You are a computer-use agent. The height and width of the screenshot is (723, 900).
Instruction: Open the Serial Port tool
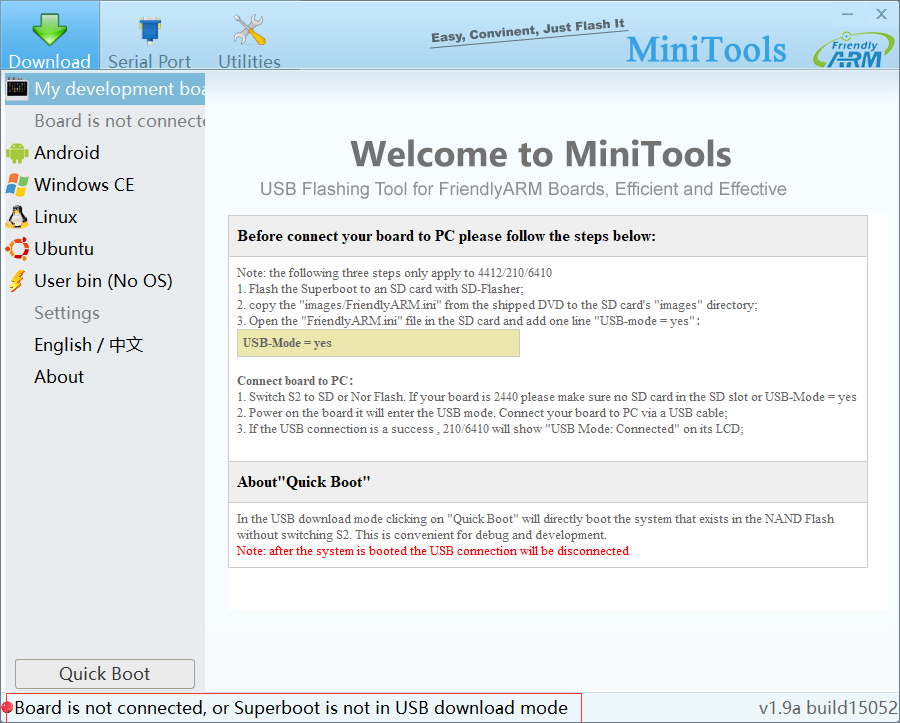149,28
